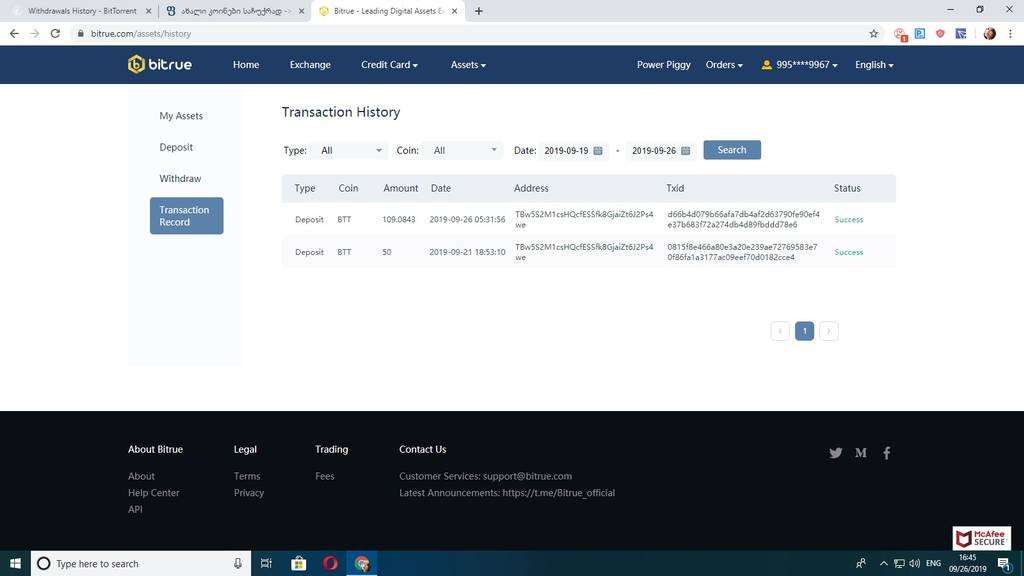
Task: Open the Facebook social link in footer
Action: click(886, 453)
